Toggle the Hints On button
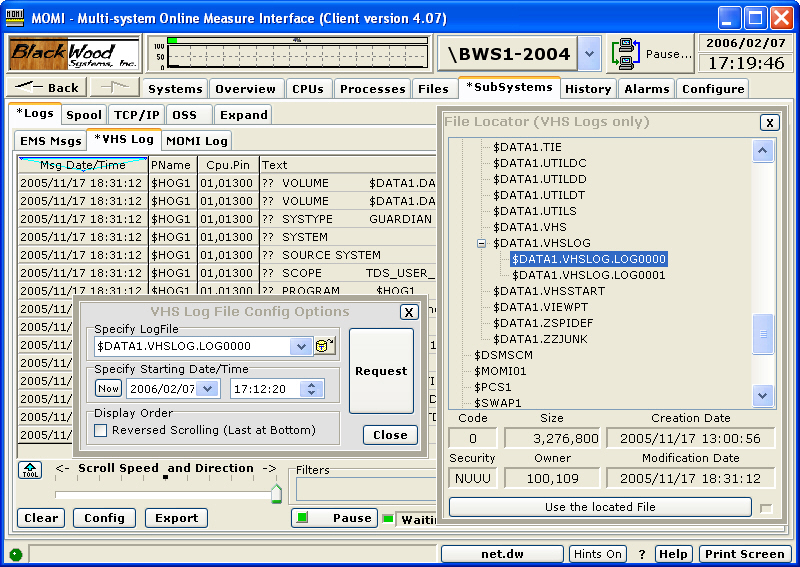 coord(598,554)
